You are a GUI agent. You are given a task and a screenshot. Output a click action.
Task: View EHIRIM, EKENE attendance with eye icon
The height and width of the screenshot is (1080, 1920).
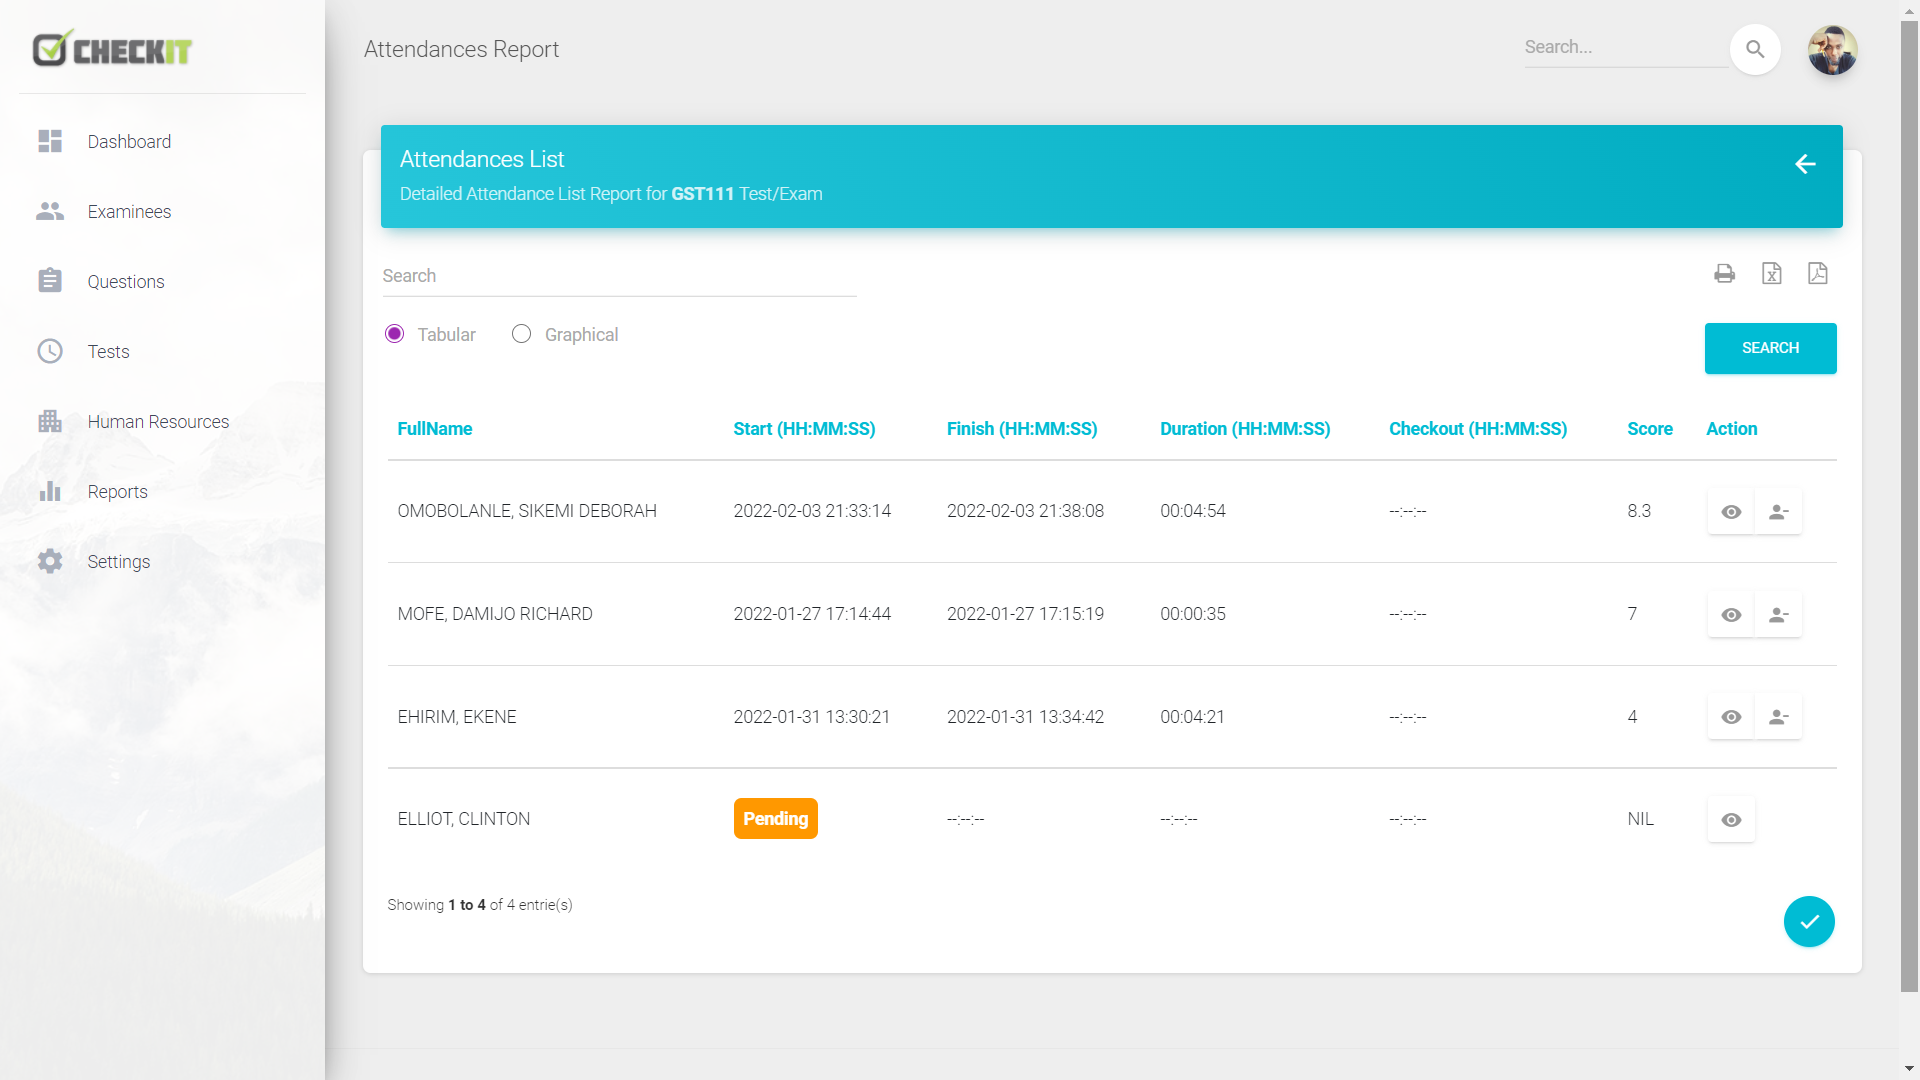click(x=1731, y=717)
